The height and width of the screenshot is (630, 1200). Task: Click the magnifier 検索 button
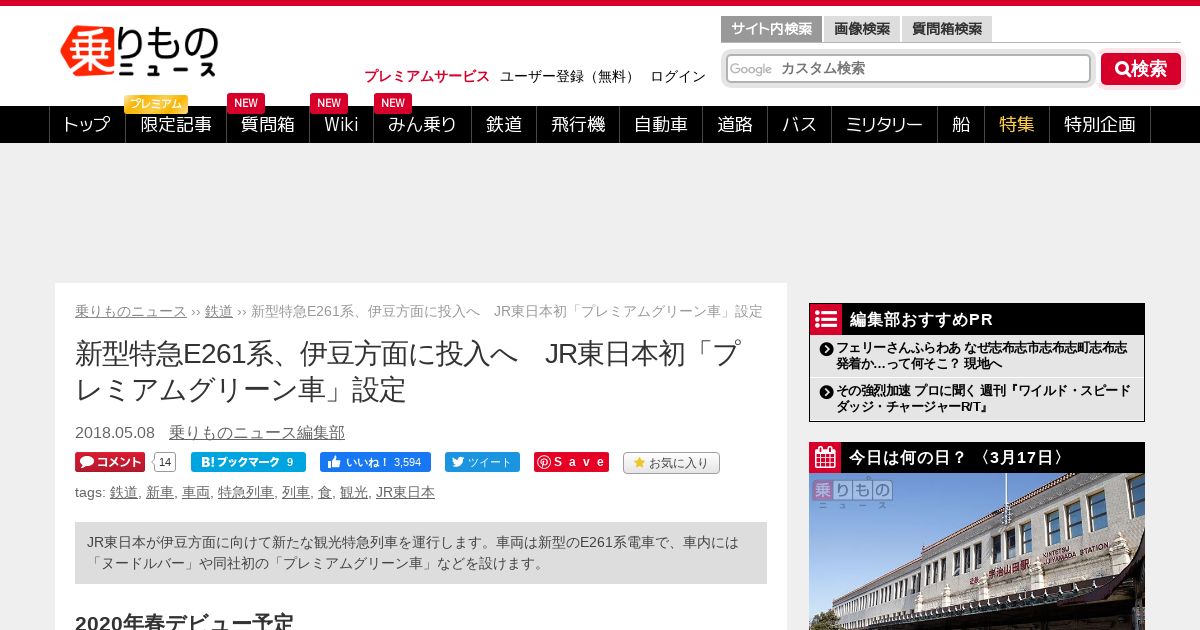click(x=1141, y=69)
